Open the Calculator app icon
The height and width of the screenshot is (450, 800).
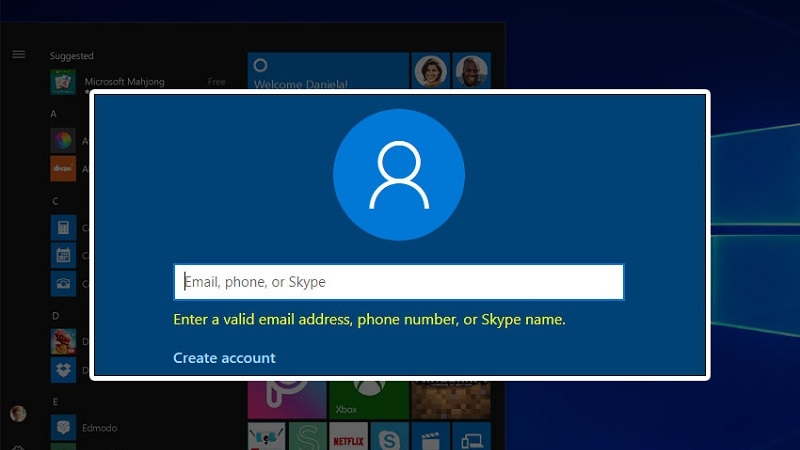tap(63, 227)
